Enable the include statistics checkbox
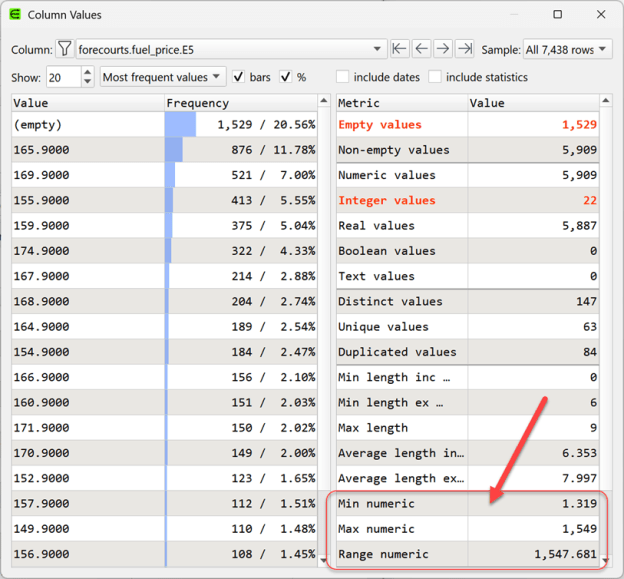 tap(435, 77)
